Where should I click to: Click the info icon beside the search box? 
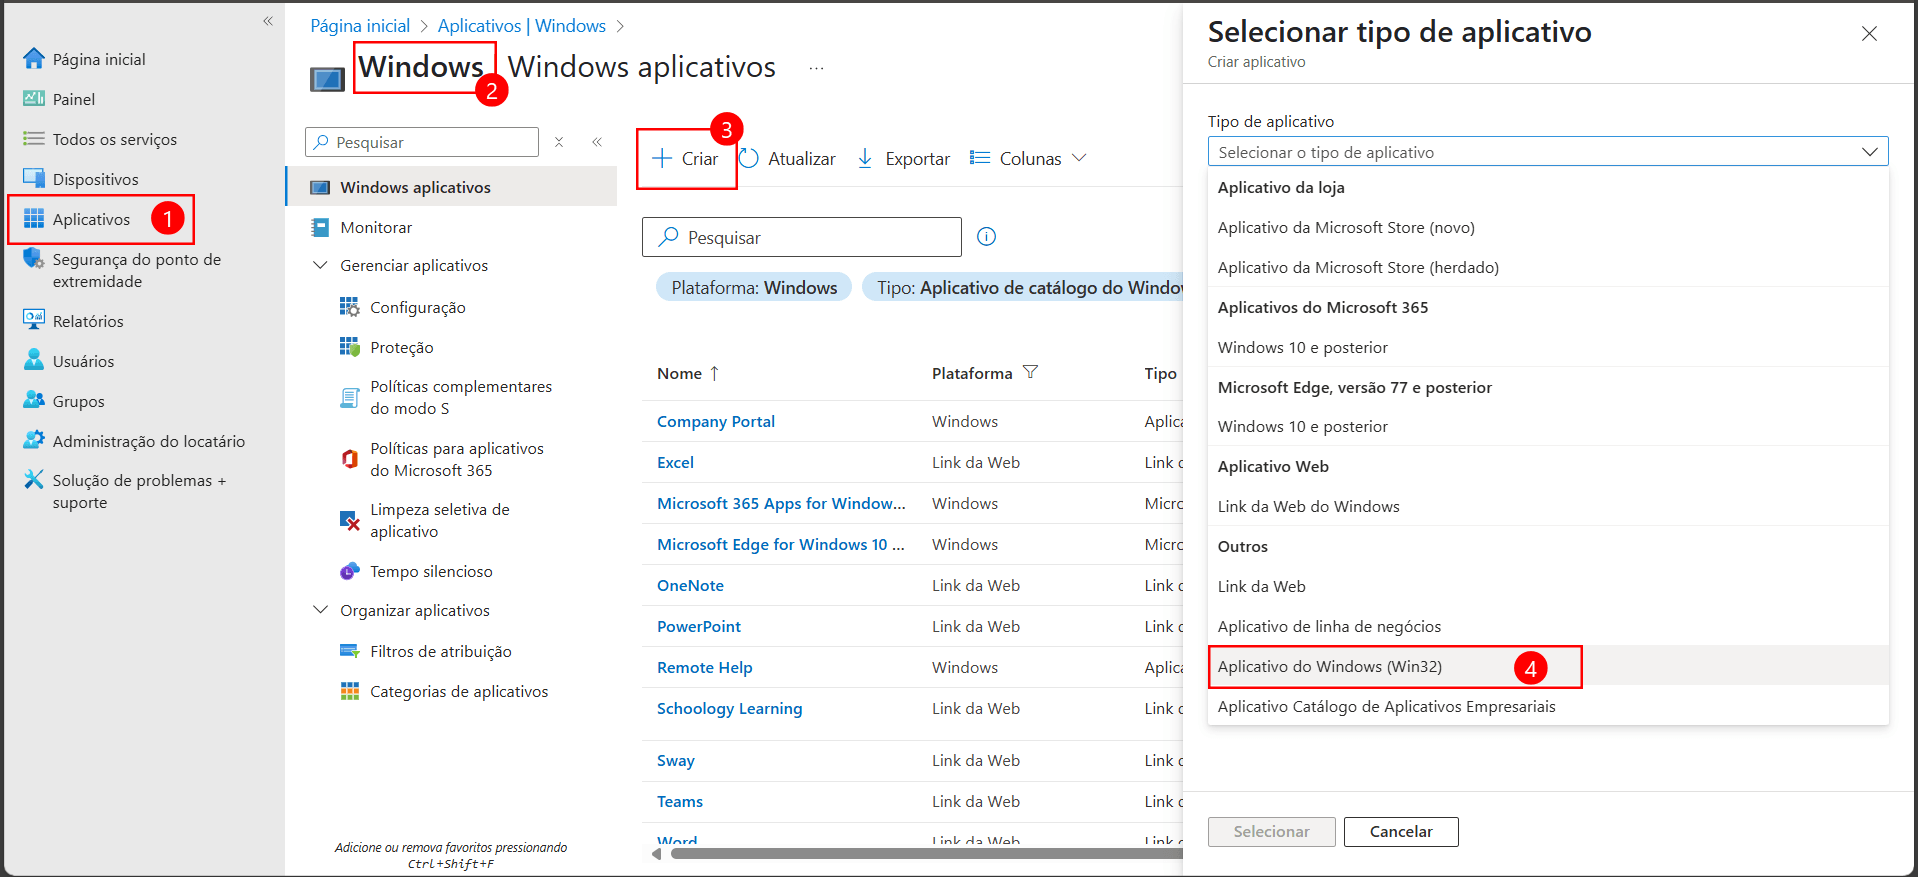tap(986, 236)
